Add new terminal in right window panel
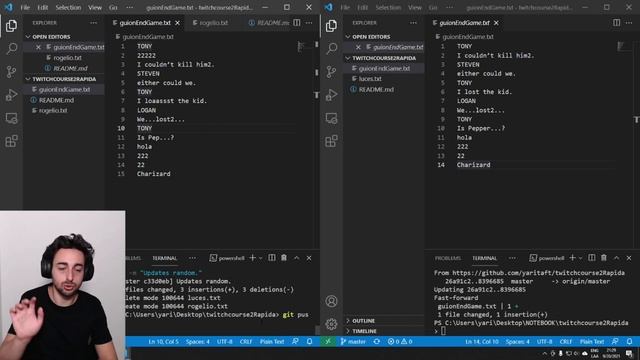 572,258
